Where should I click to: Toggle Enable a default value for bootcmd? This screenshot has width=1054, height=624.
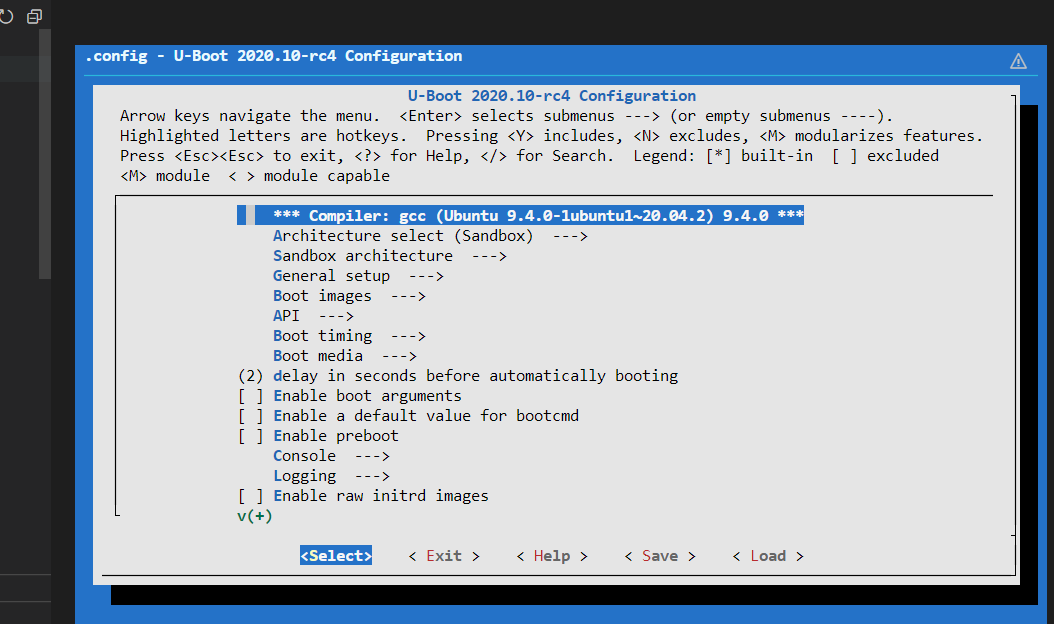click(x=251, y=416)
